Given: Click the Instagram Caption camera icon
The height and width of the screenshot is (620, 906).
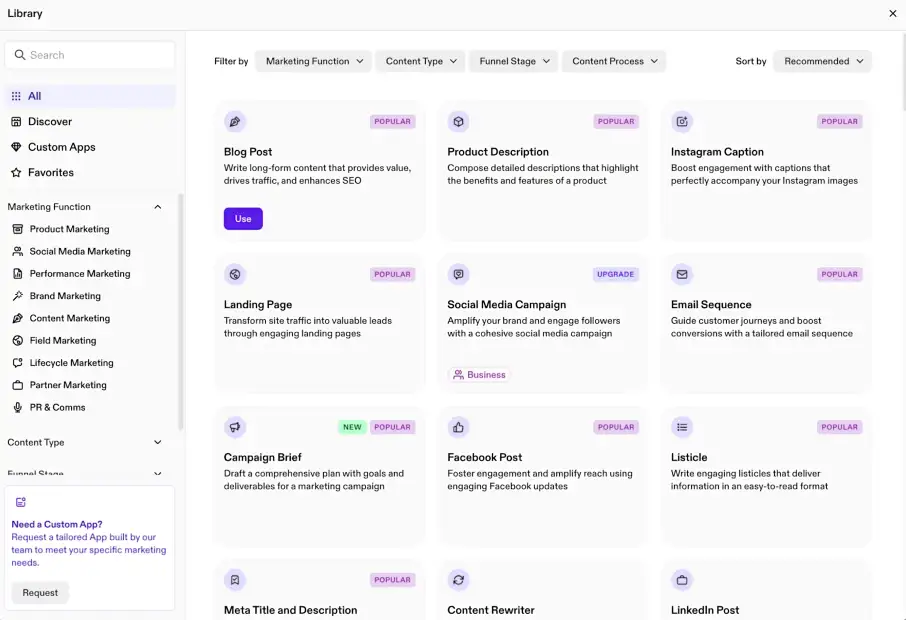Looking at the screenshot, I should click(x=682, y=122).
